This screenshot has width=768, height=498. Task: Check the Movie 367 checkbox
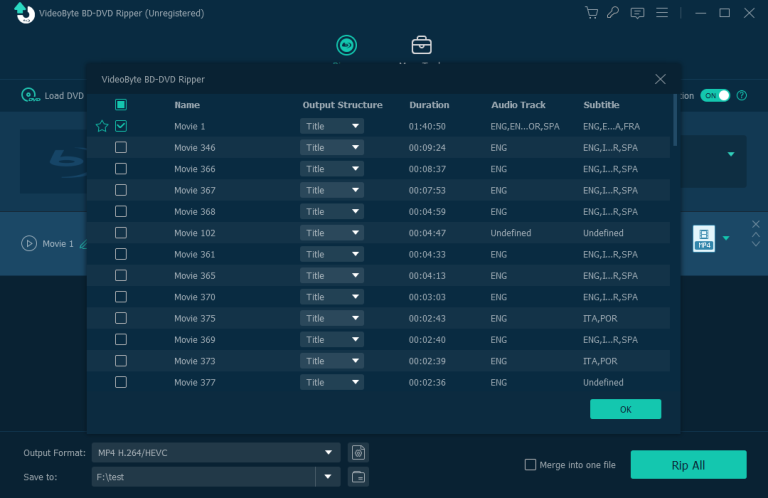pos(121,190)
